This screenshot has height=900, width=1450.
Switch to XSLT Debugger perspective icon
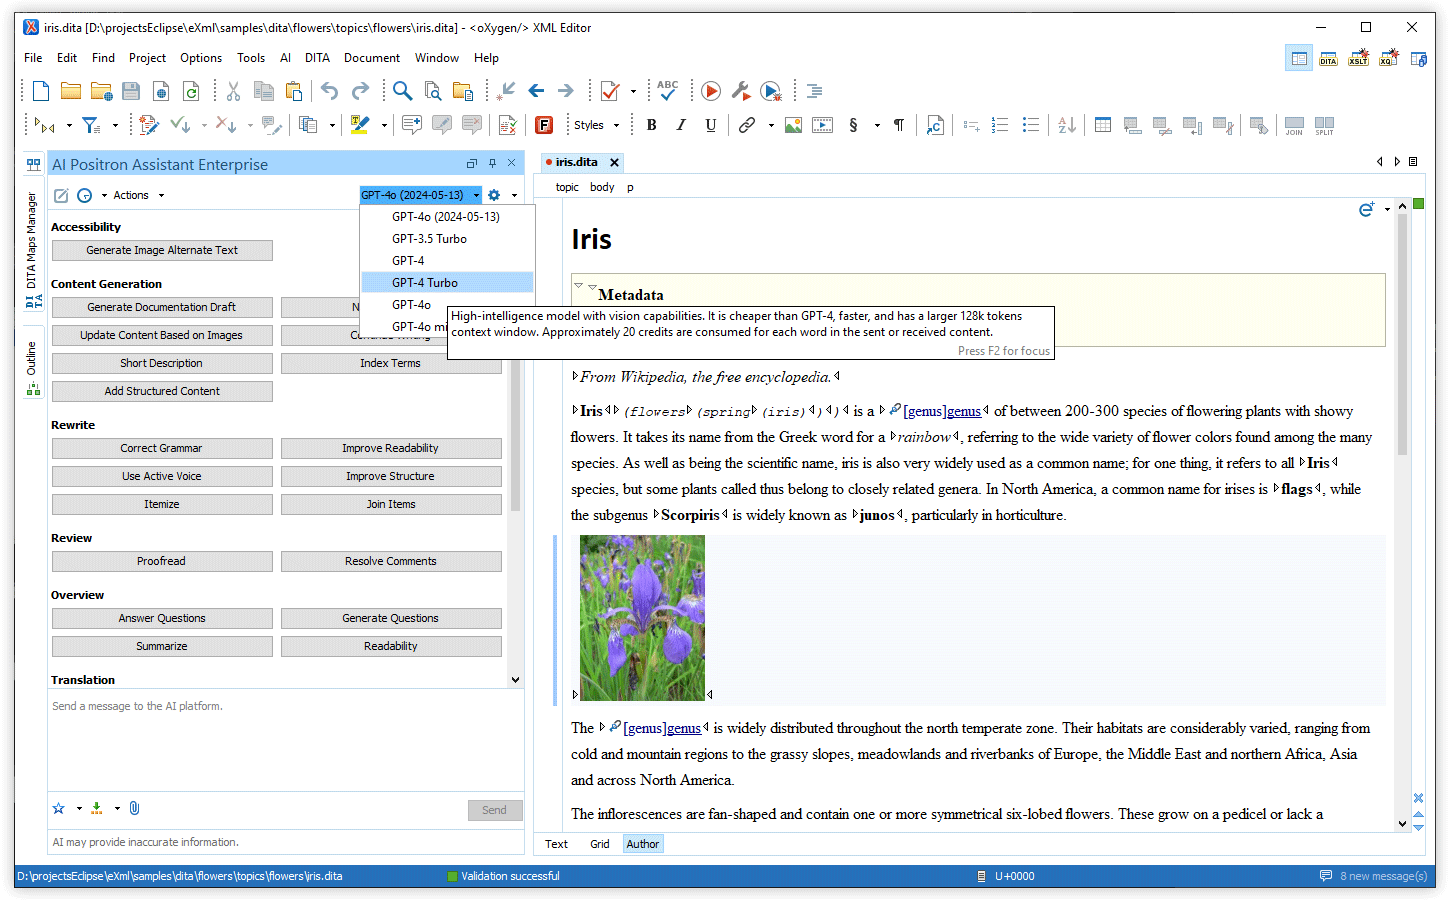[x=1358, y=59]
